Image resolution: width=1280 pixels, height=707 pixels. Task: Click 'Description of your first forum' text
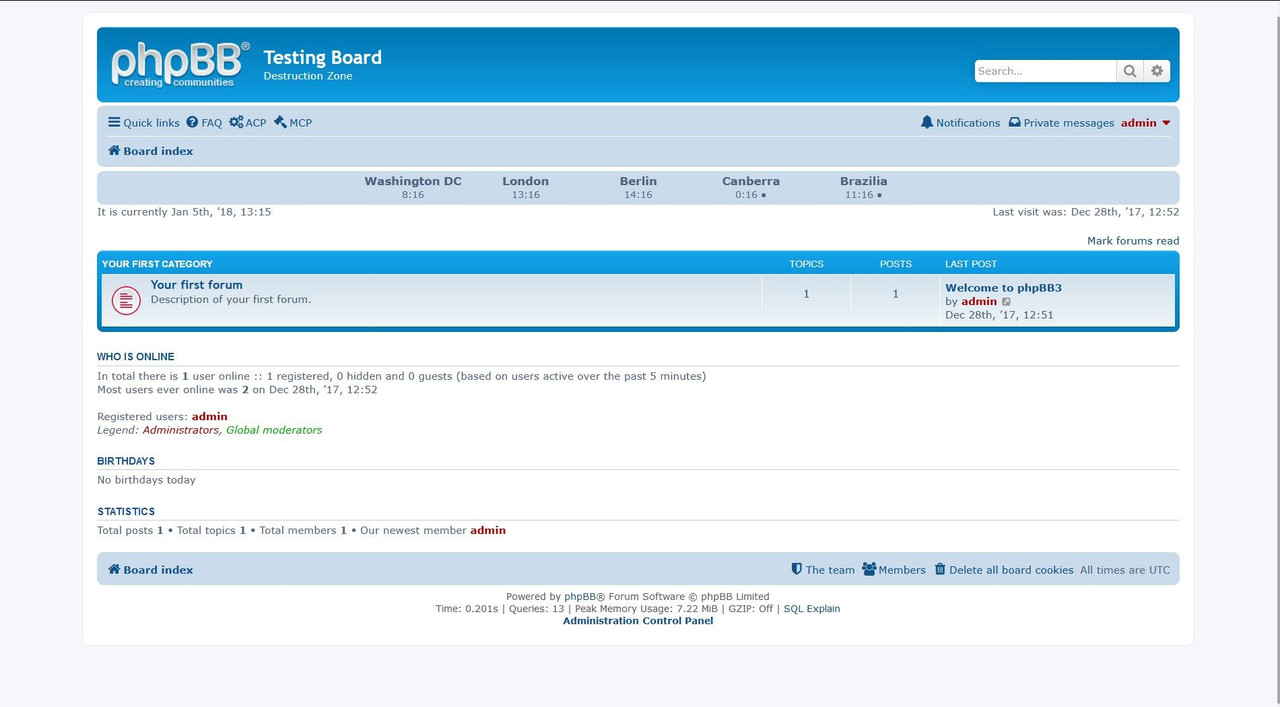click(231, 300)
